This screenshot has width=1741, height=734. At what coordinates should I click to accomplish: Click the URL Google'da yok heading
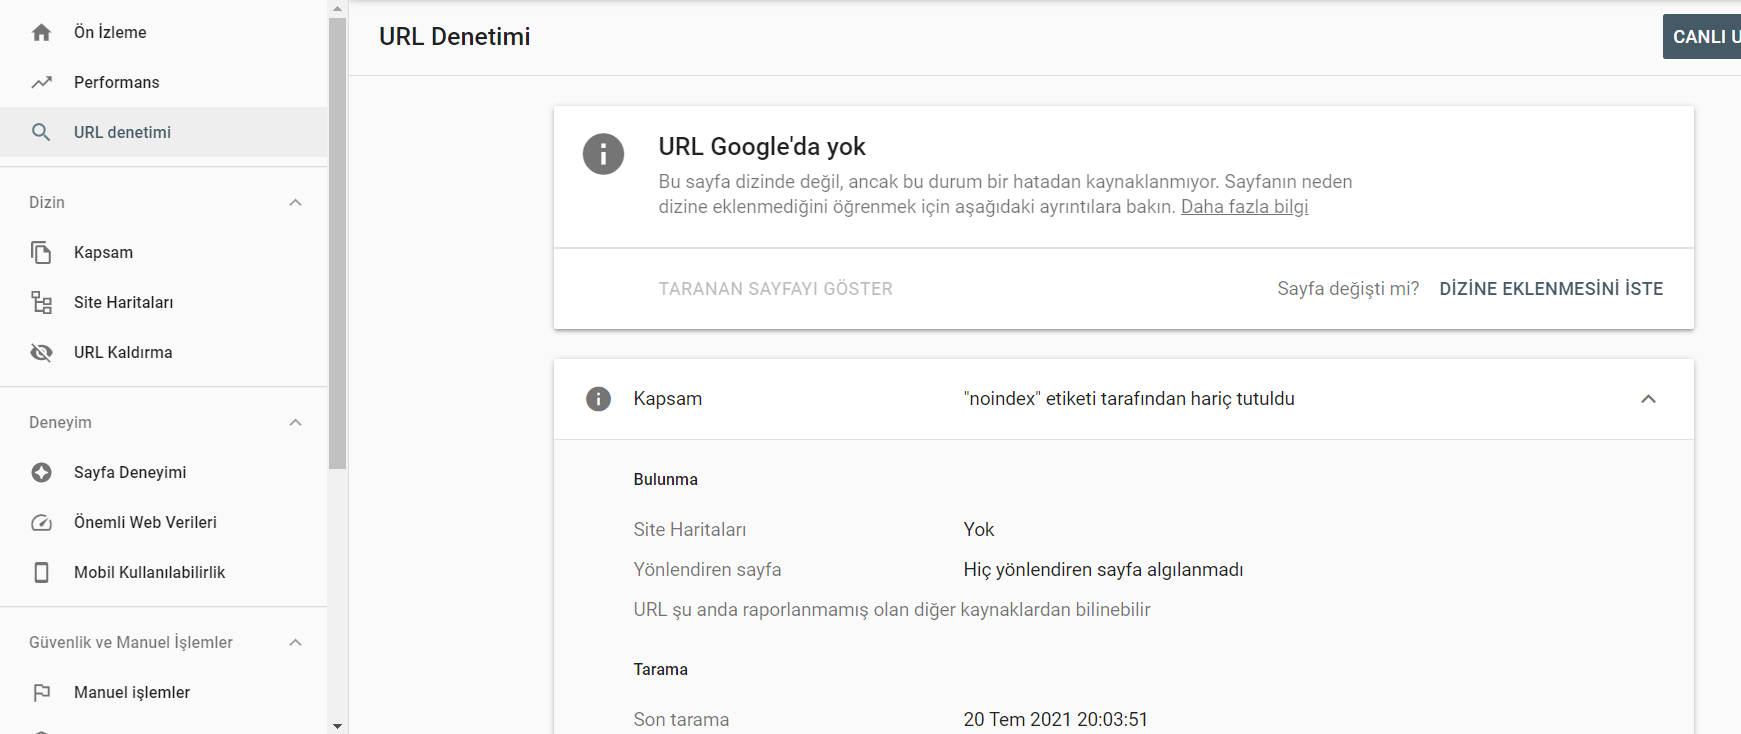(762, 147)
